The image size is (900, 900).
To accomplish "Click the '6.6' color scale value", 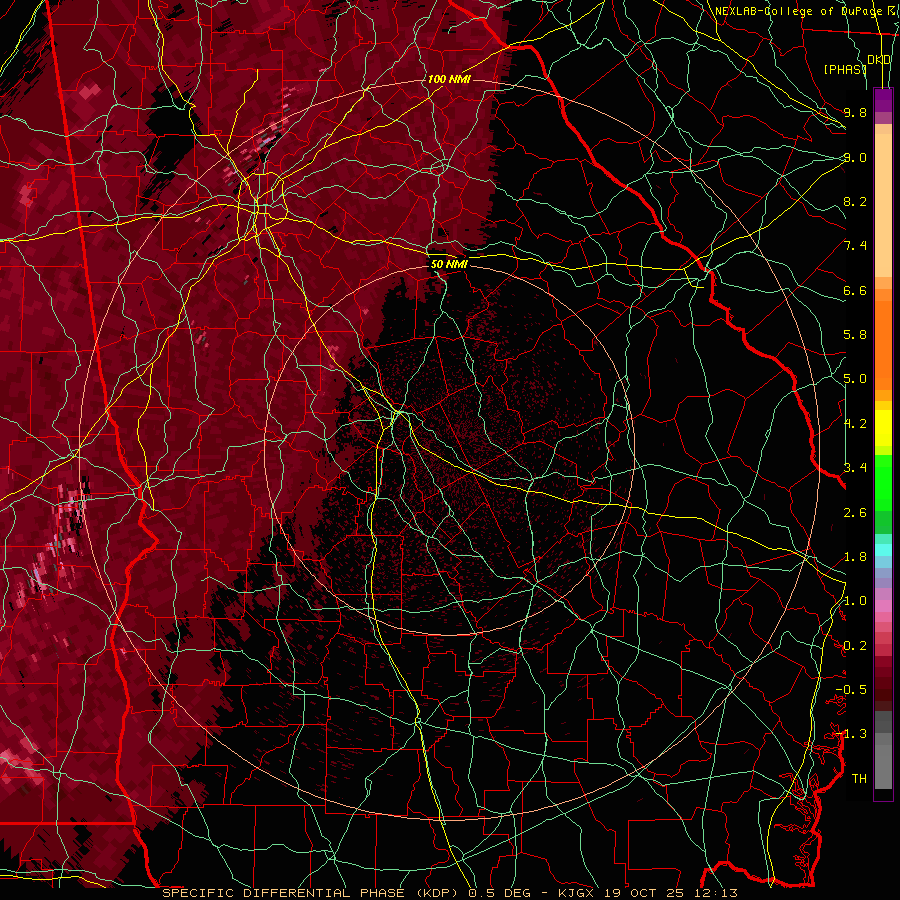I will 855,290.
